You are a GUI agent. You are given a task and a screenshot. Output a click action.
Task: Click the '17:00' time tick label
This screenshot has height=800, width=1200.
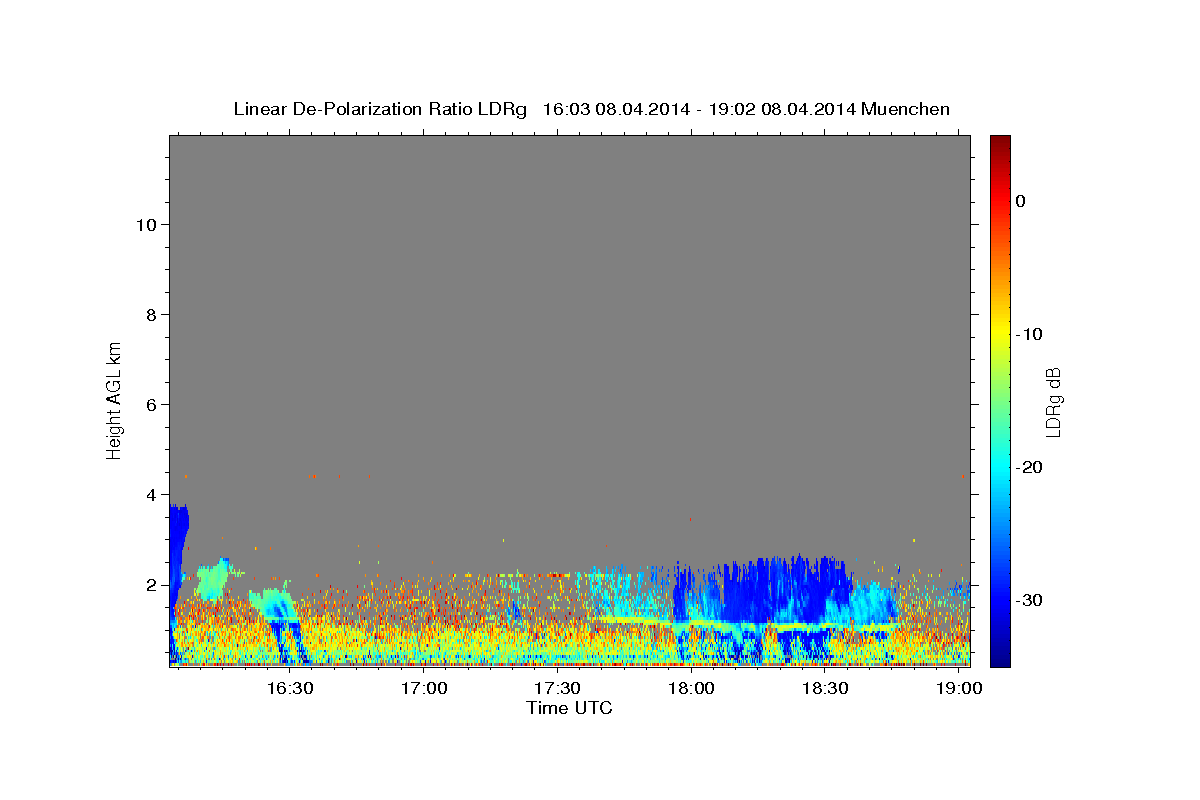click(x=424, y=689)
